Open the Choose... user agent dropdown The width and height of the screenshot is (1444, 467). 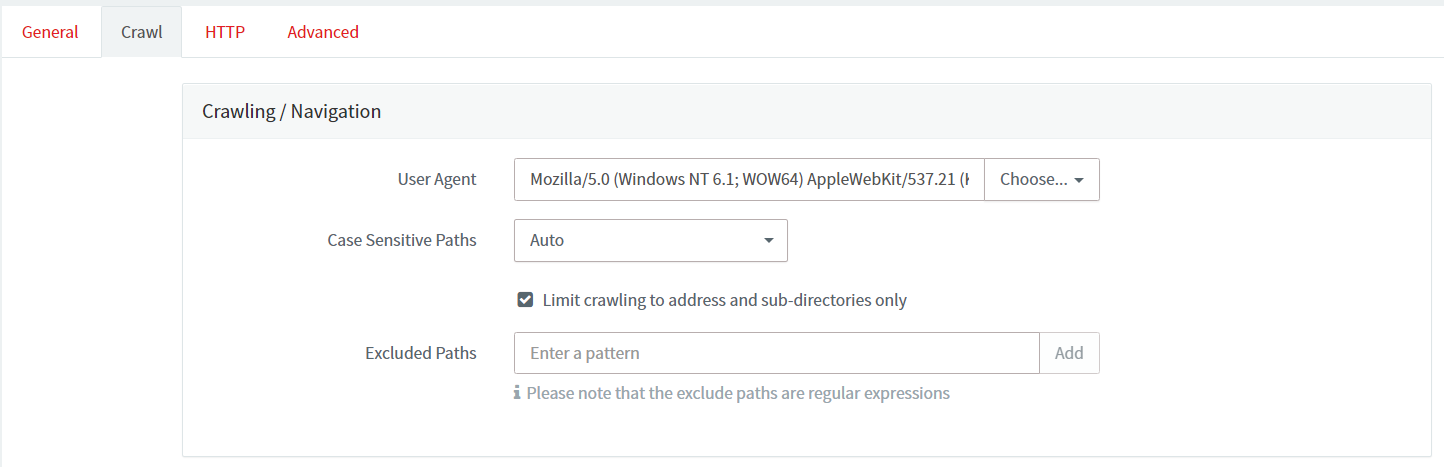coord(1041,180)
